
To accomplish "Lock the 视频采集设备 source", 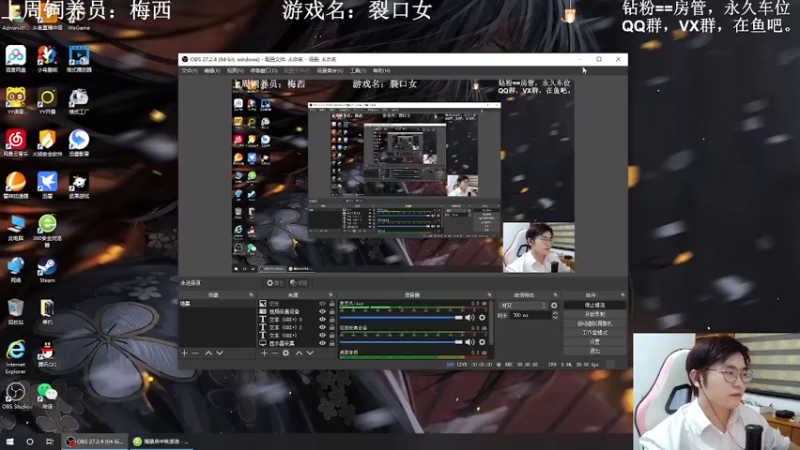I will pos(332,311).
